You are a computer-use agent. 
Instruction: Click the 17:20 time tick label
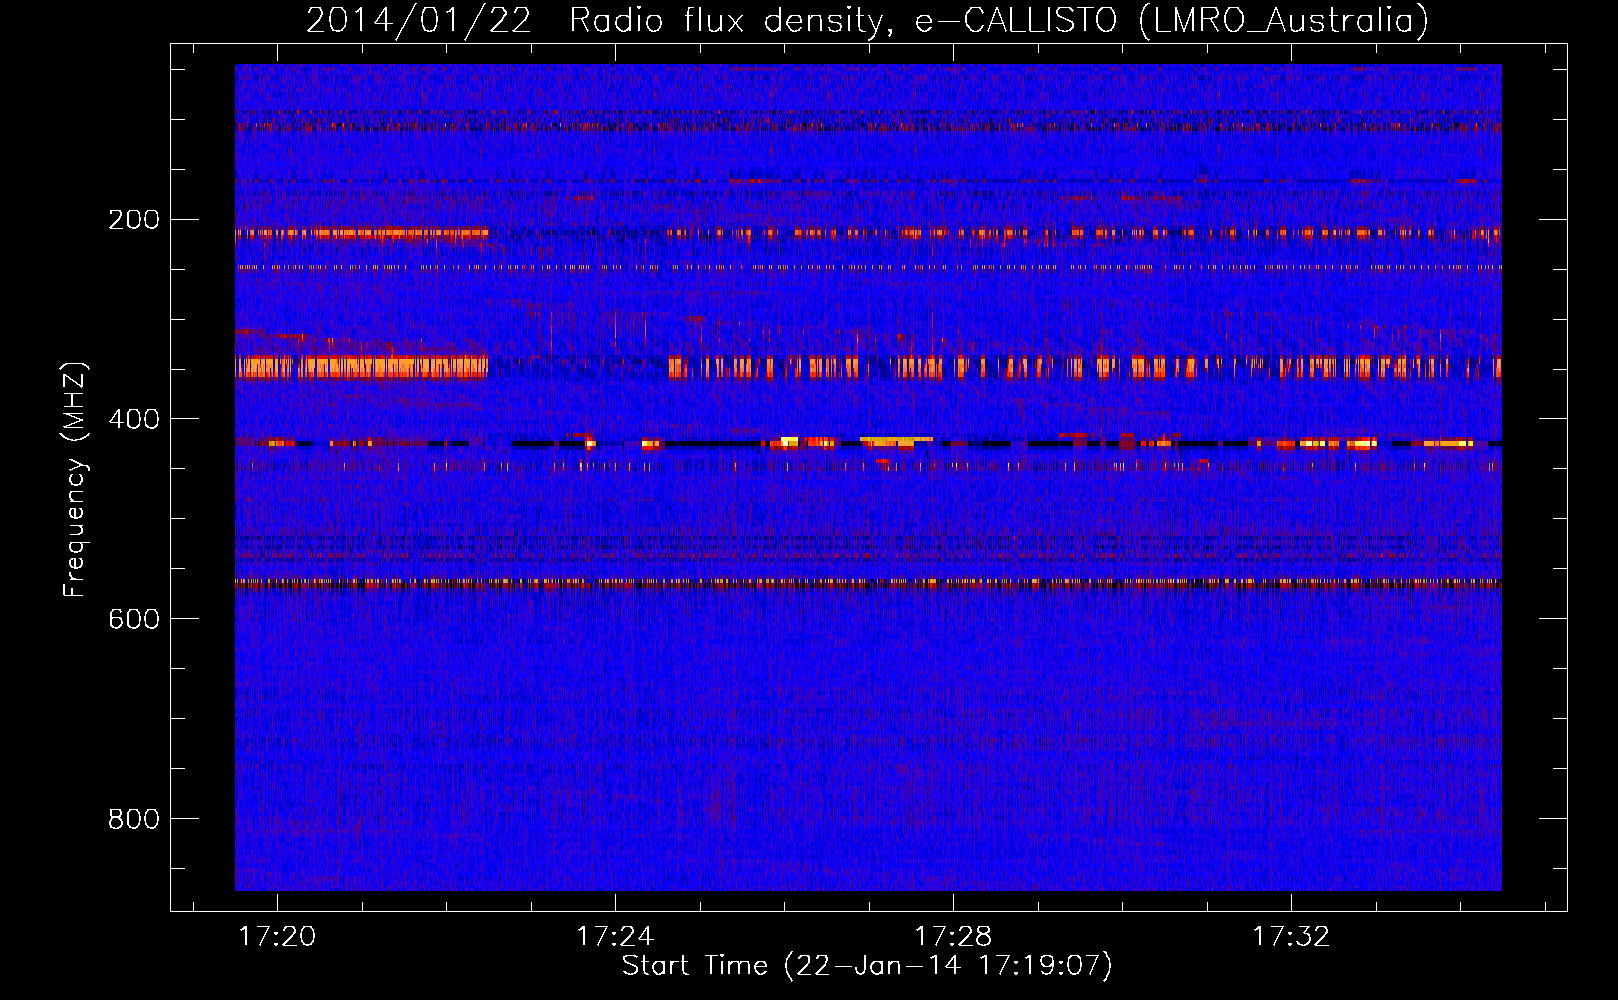click(277, 937)
